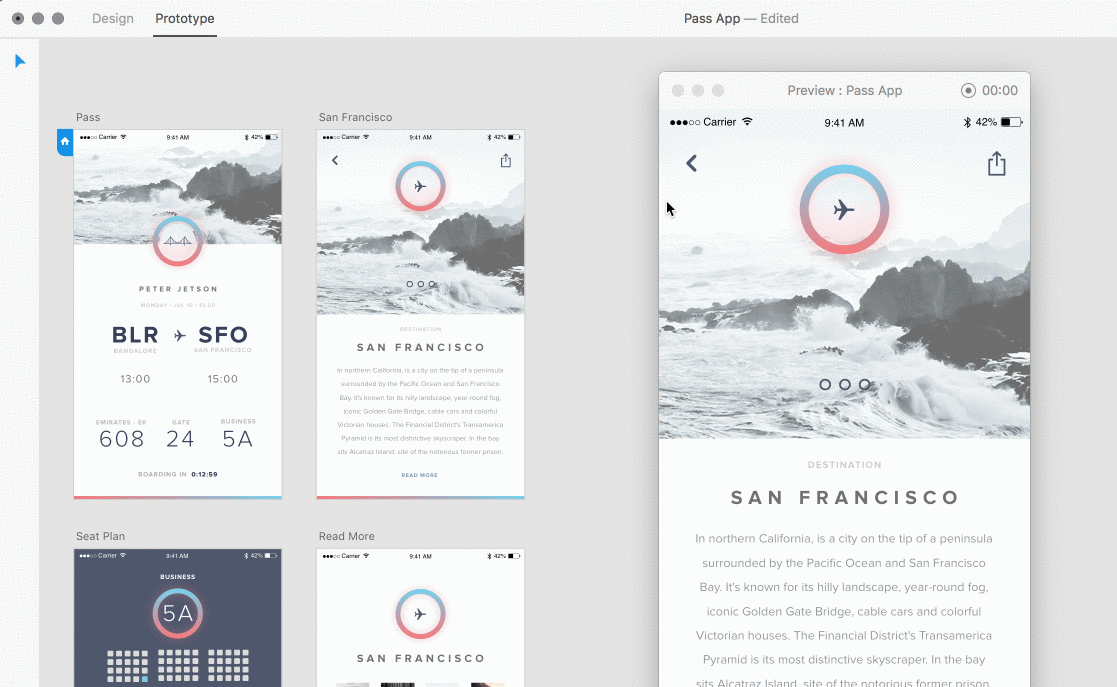Click the 00:00 recording timer in Preview
The height and width of the screenshot is (687, 1117).
pos(1000,91)
